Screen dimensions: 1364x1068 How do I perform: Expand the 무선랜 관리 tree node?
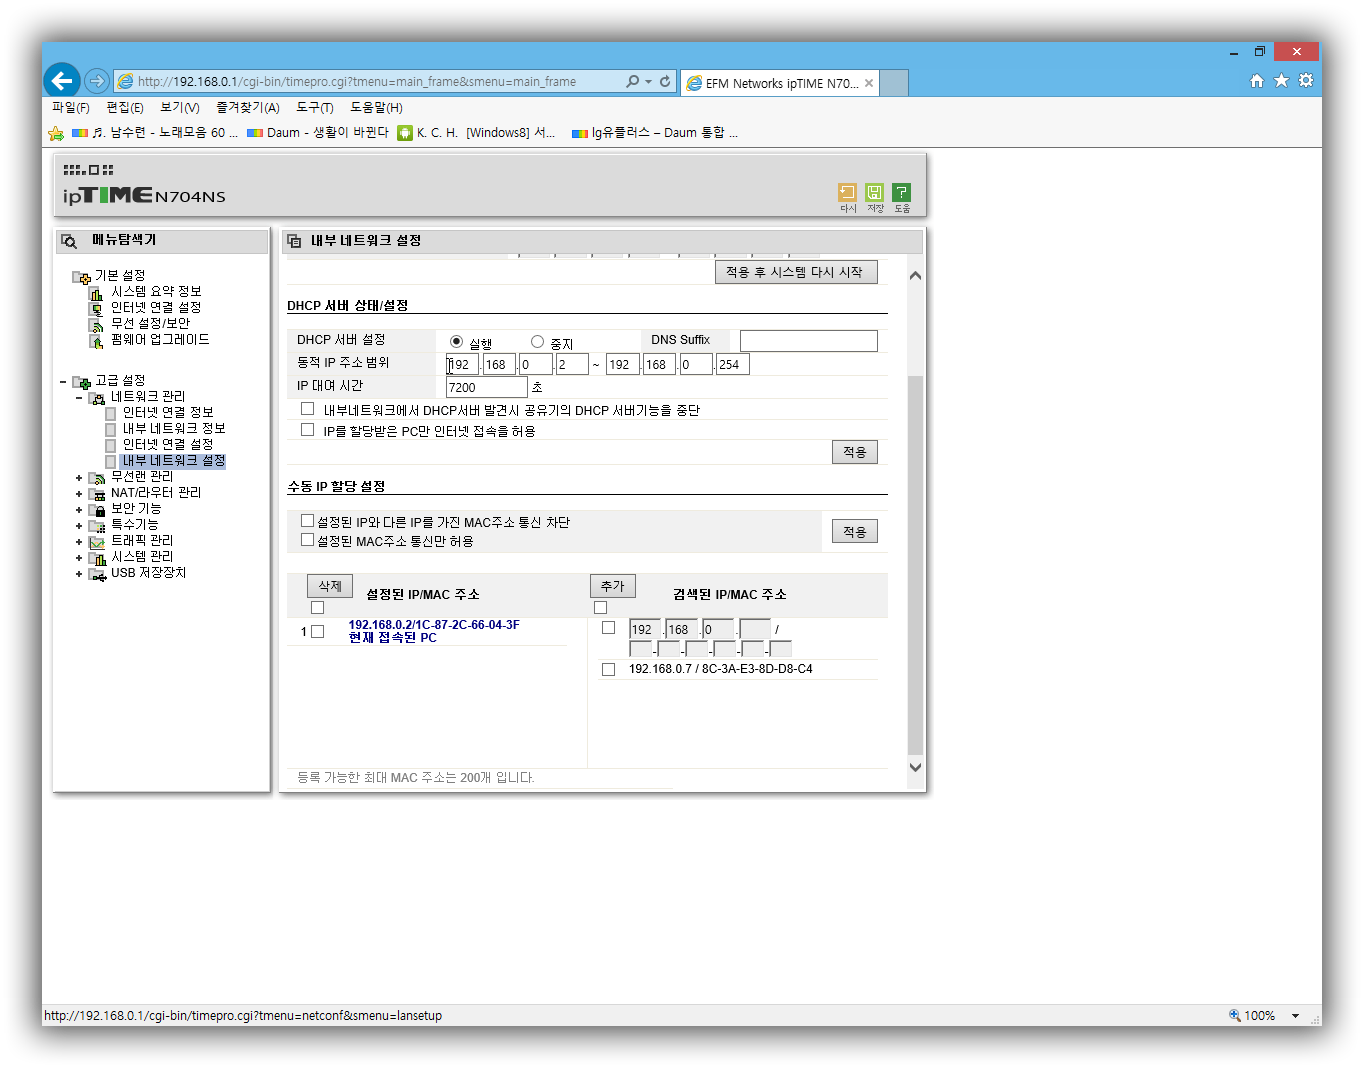pyautogui.click(x=79, y=478)
